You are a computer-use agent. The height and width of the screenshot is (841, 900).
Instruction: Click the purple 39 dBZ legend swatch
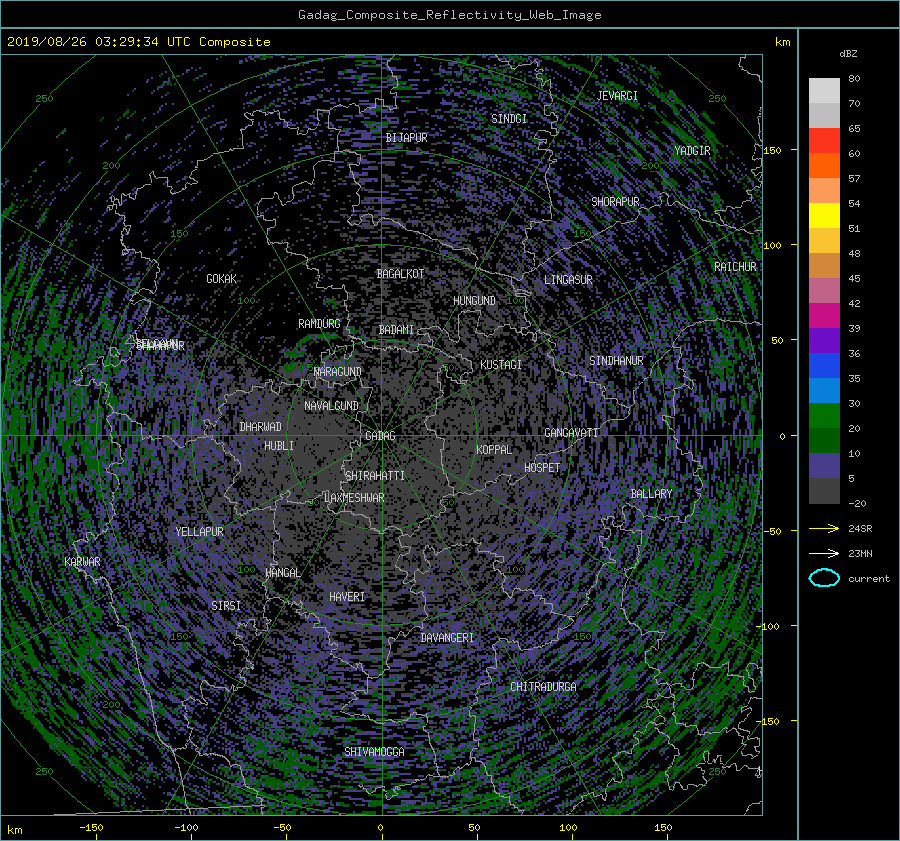824,340
